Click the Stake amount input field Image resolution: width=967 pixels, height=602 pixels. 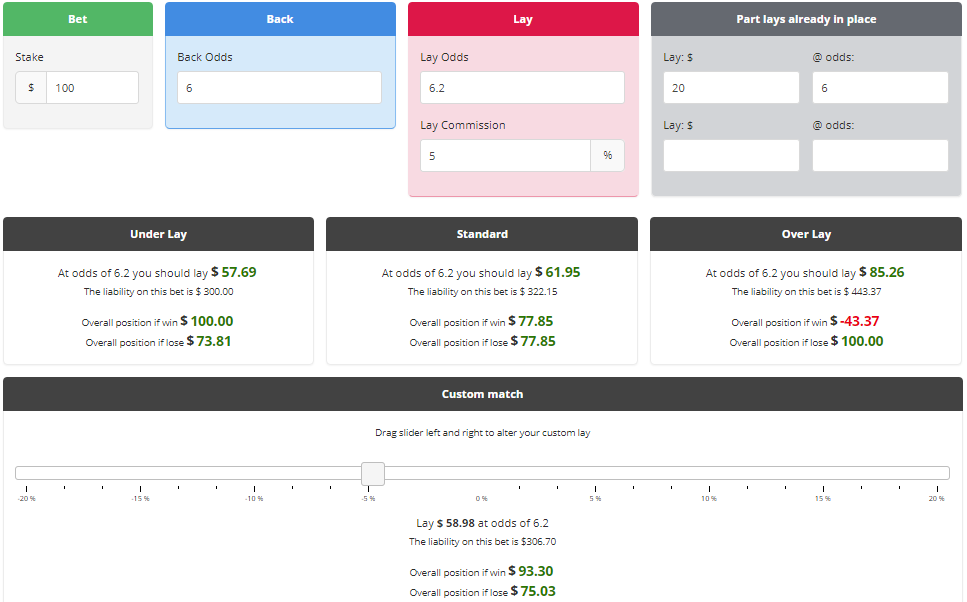coord(92,88)
